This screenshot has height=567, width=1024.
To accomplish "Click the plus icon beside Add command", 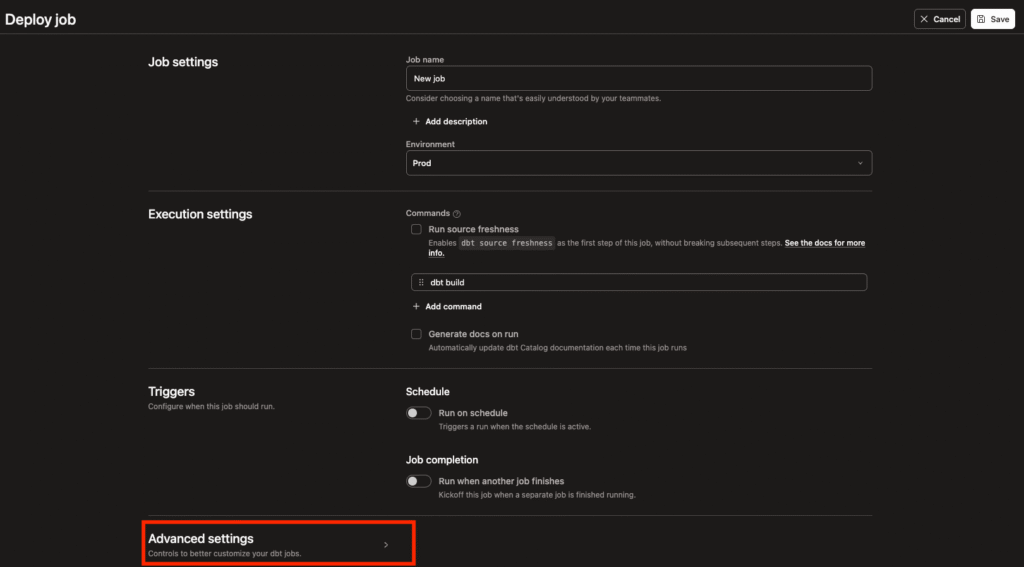I will pyautogui.click(x=416, y=307).
